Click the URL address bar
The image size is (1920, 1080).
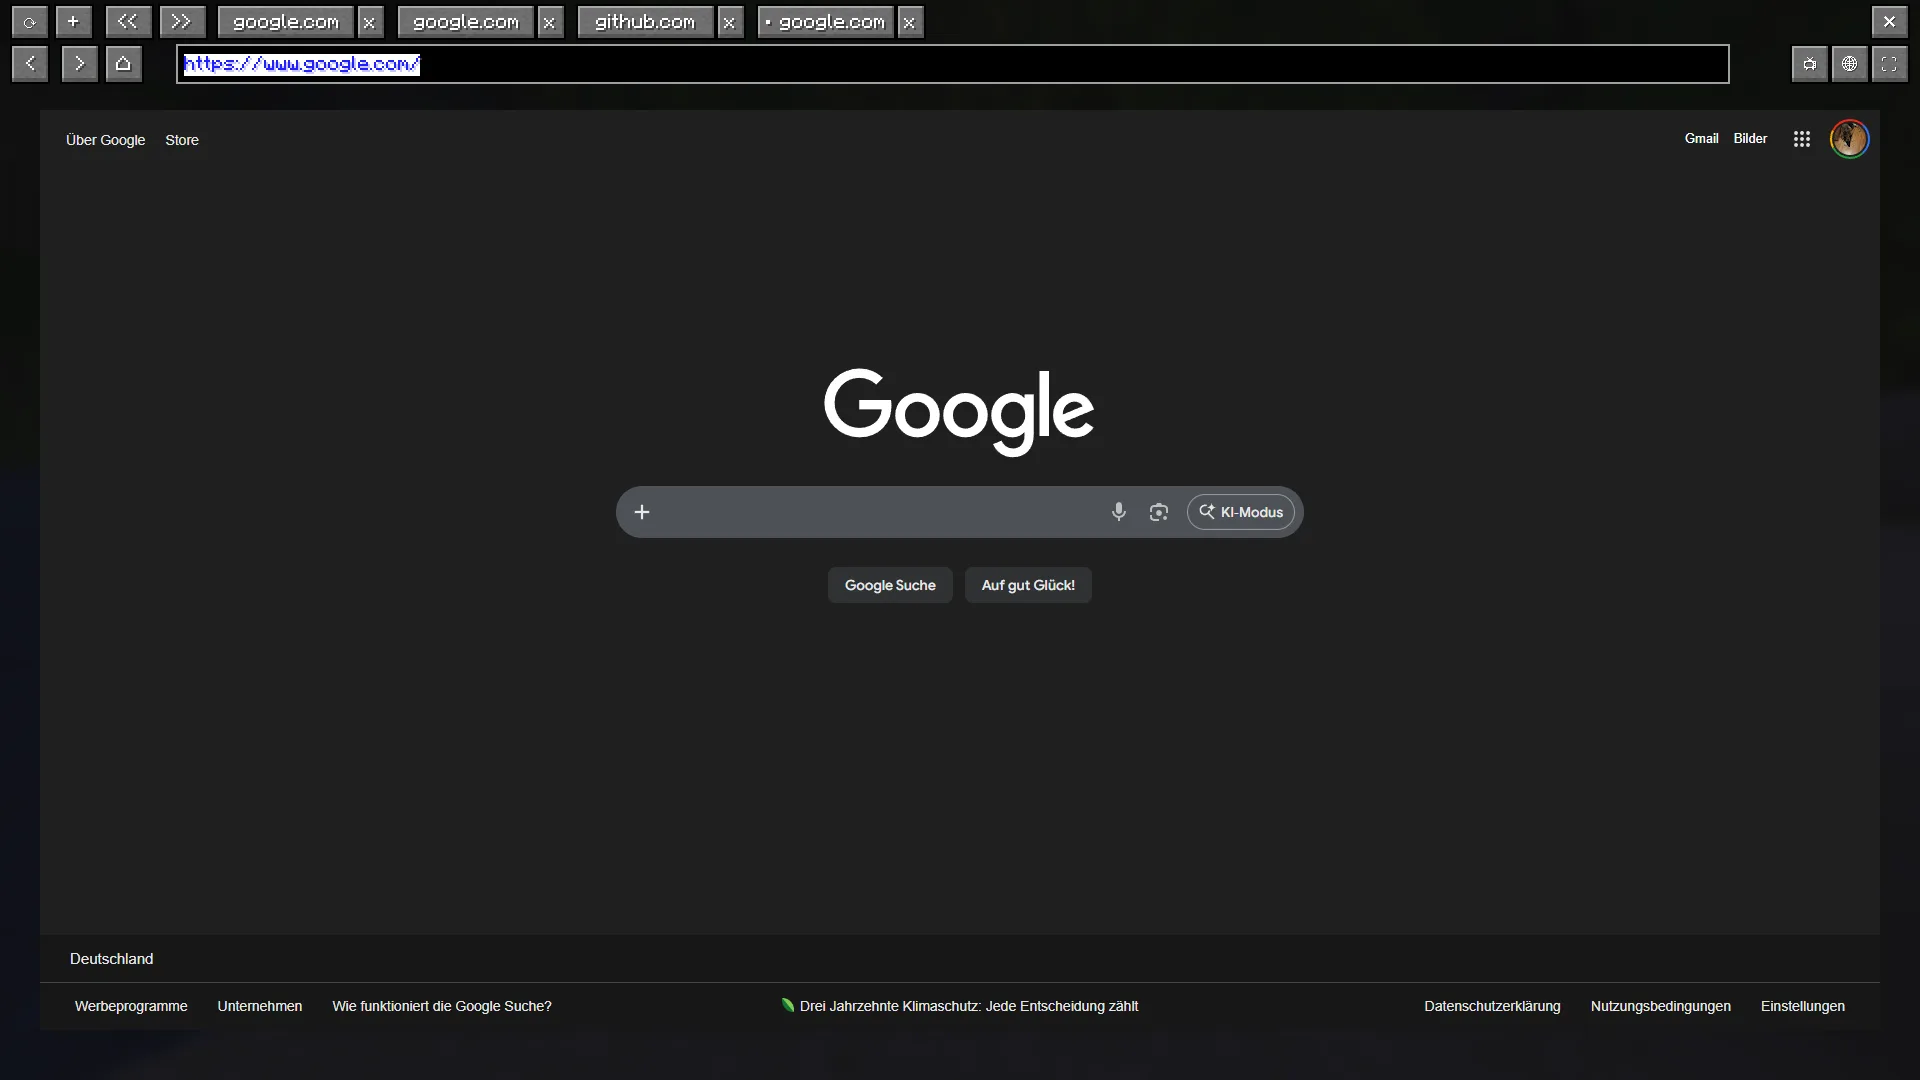click(953, 64)
